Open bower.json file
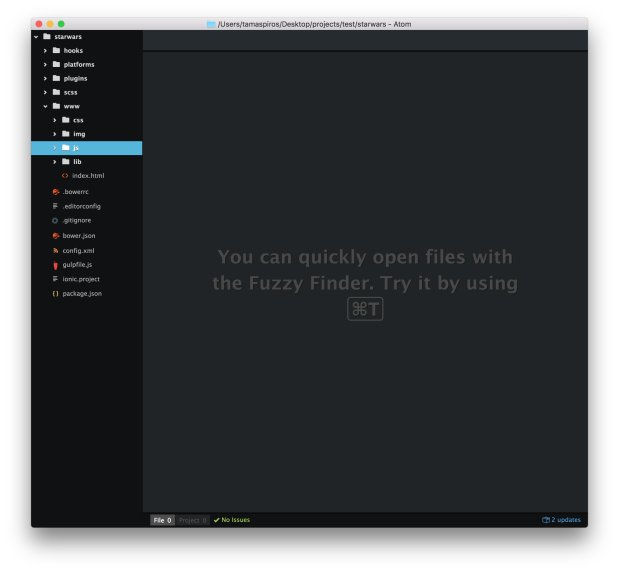The width and height of the screenshot is (619, 572). click(79, 236)
